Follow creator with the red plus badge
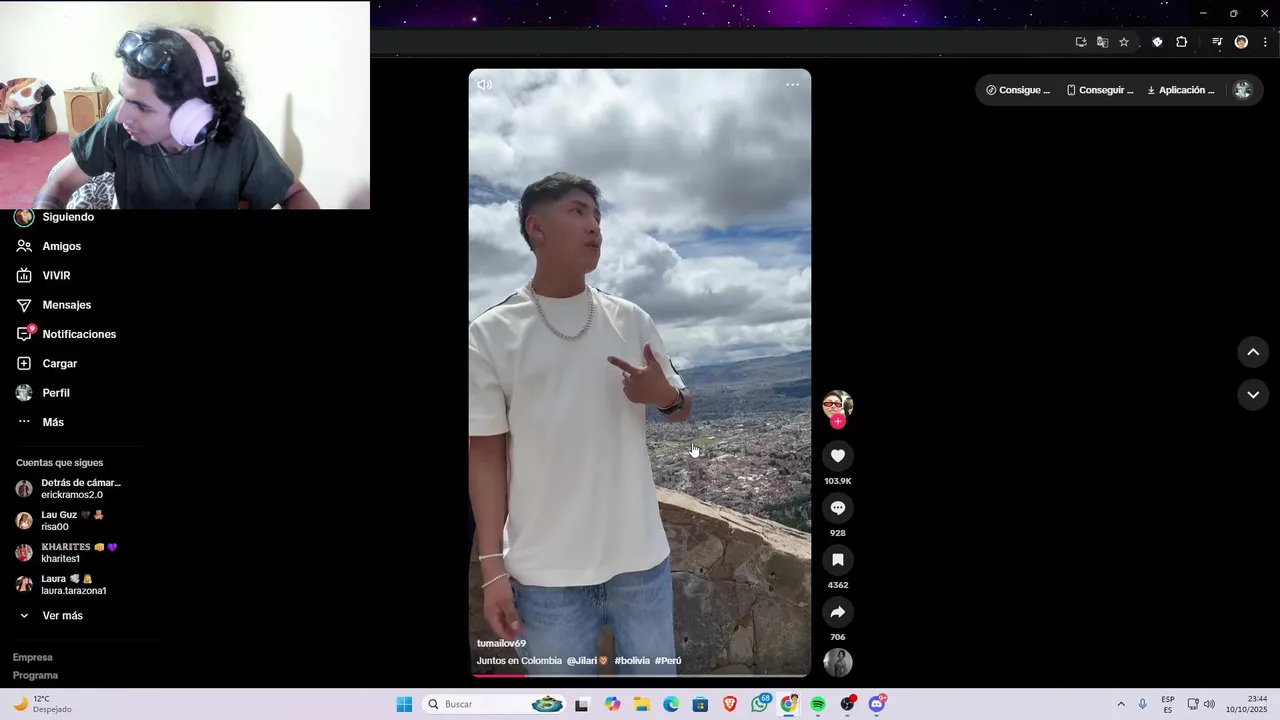 tap(838, 422)
